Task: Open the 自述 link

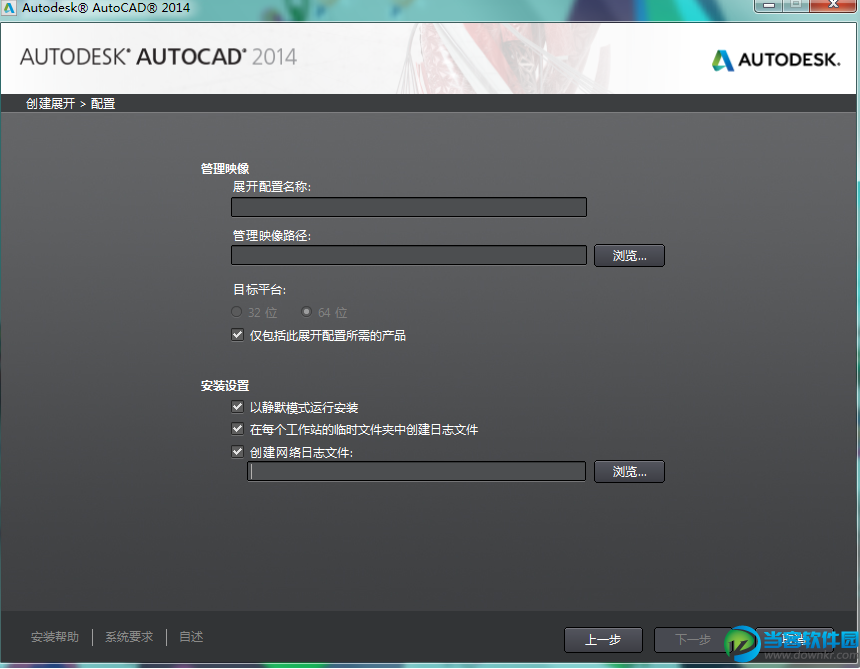Action: [x=191, y=637]
